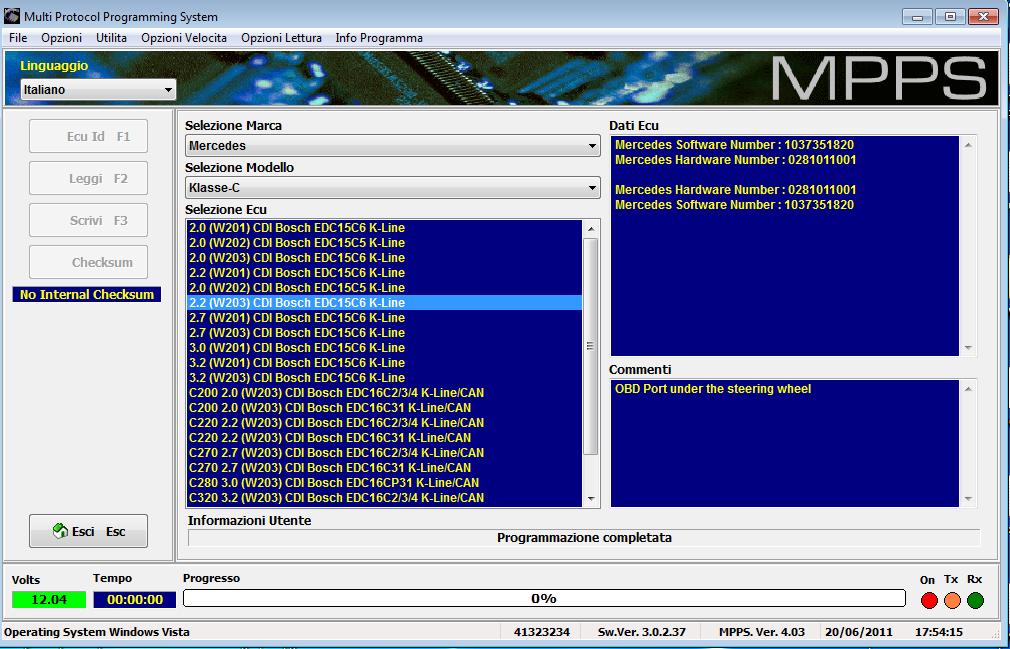The height and width of the screenshot is (649, 1010).
Task: Click the Tempo timer 00:00:00
Action: (135, 600)
